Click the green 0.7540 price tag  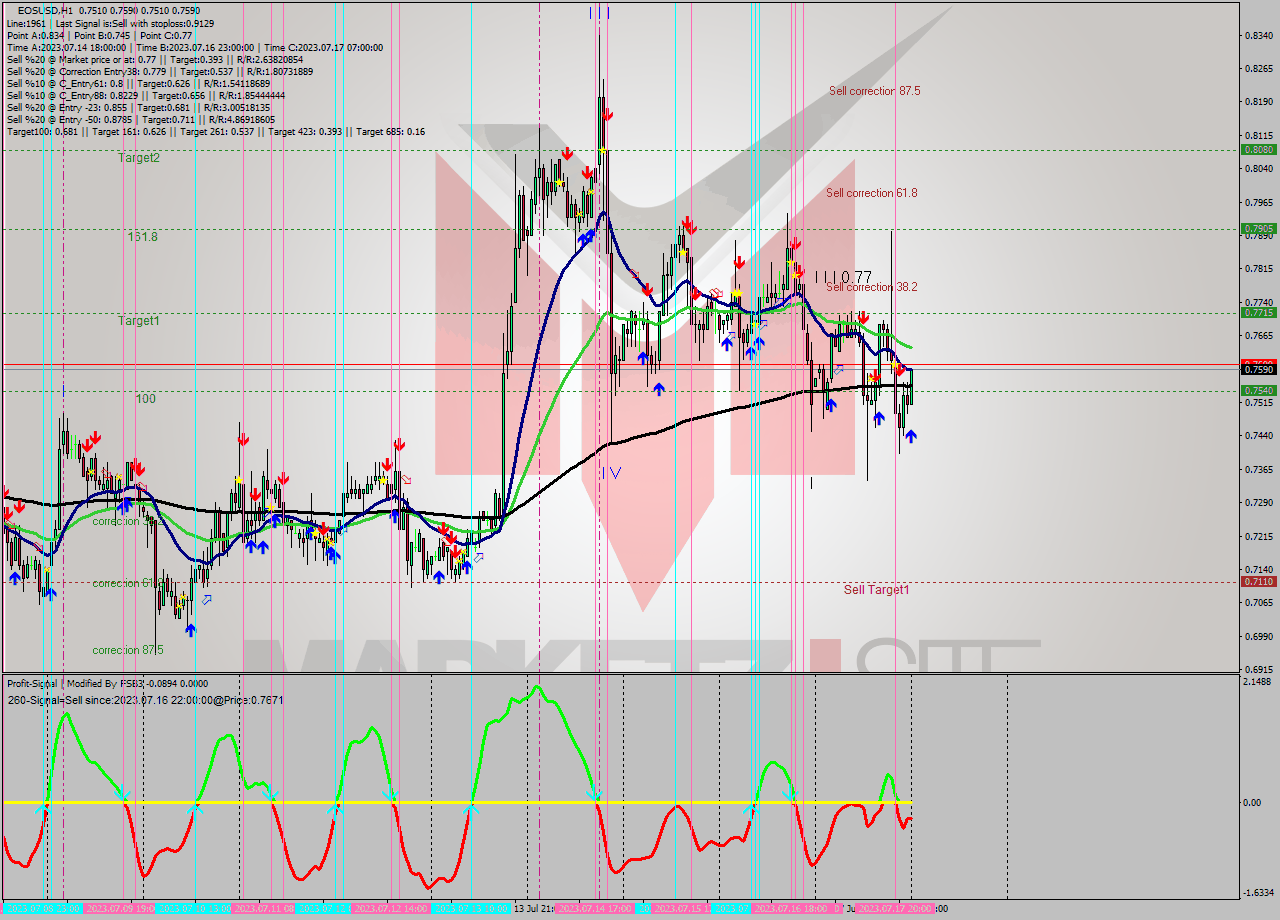[x=1258, y=390]
